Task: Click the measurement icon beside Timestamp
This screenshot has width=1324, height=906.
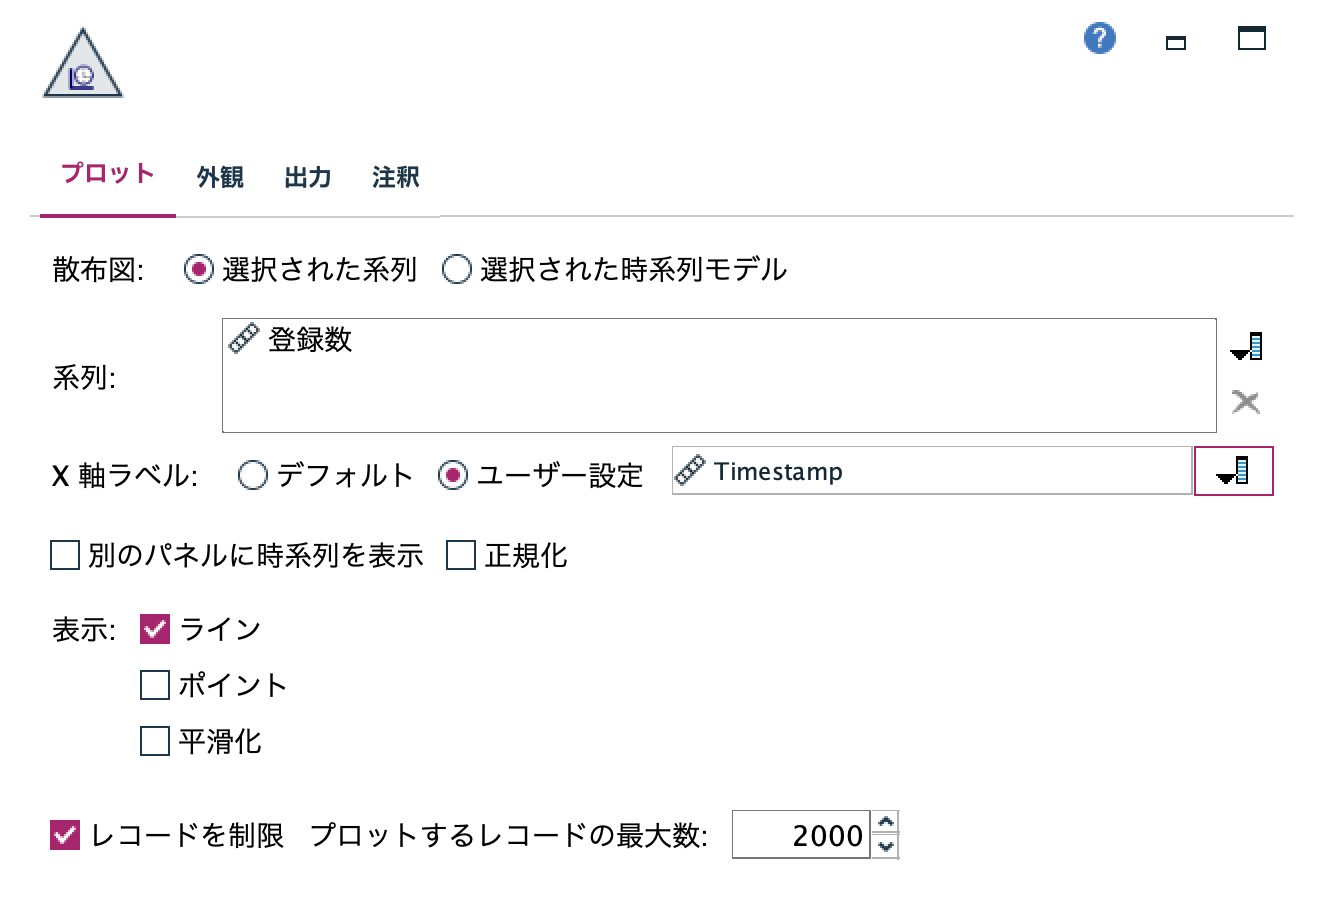Action: pos(690,471)
